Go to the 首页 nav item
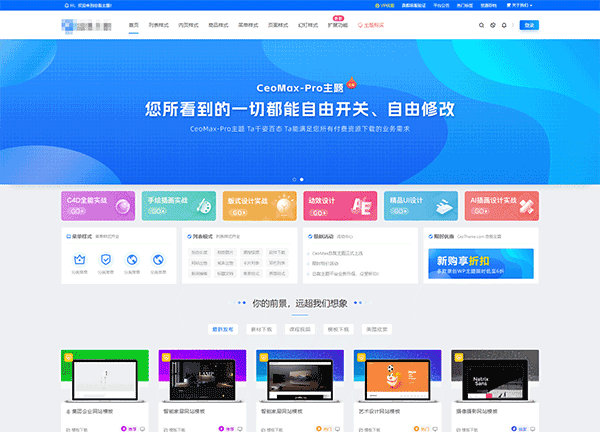This screenshot has width=600, height=432. point(134,25)
